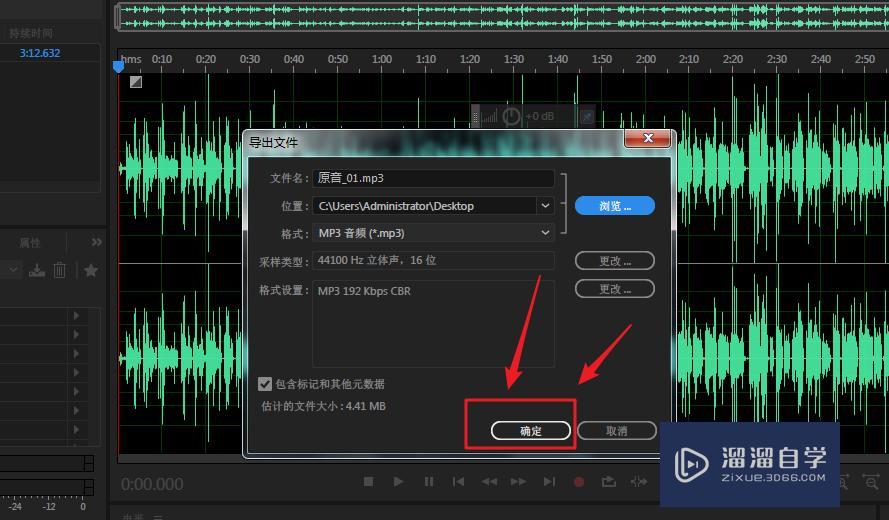The width and height of the screenshot is (889, 520).
Task: Click the fast forward double-arrow button
Action: 518,481
